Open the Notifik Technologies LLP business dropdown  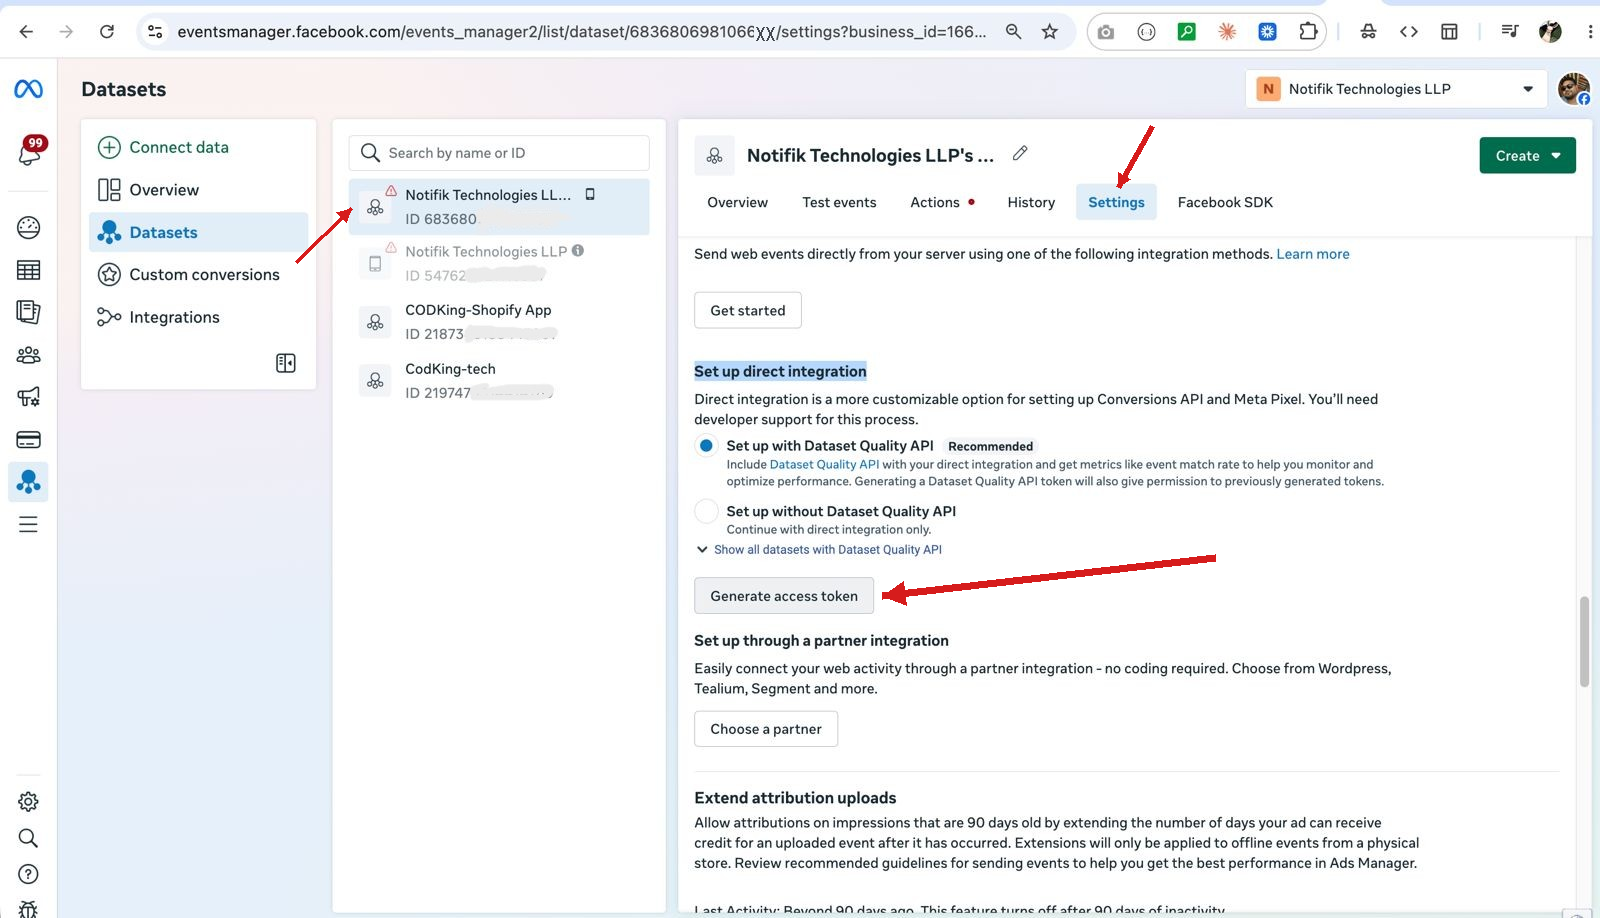[x=1396, y=89]
